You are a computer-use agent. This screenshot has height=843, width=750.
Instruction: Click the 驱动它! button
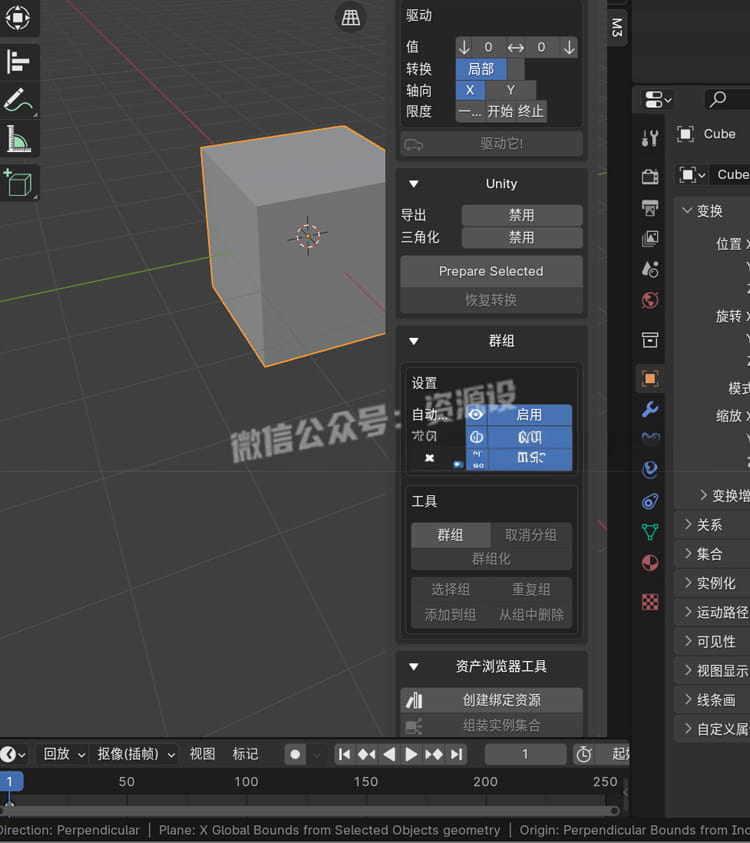point(491,144)
